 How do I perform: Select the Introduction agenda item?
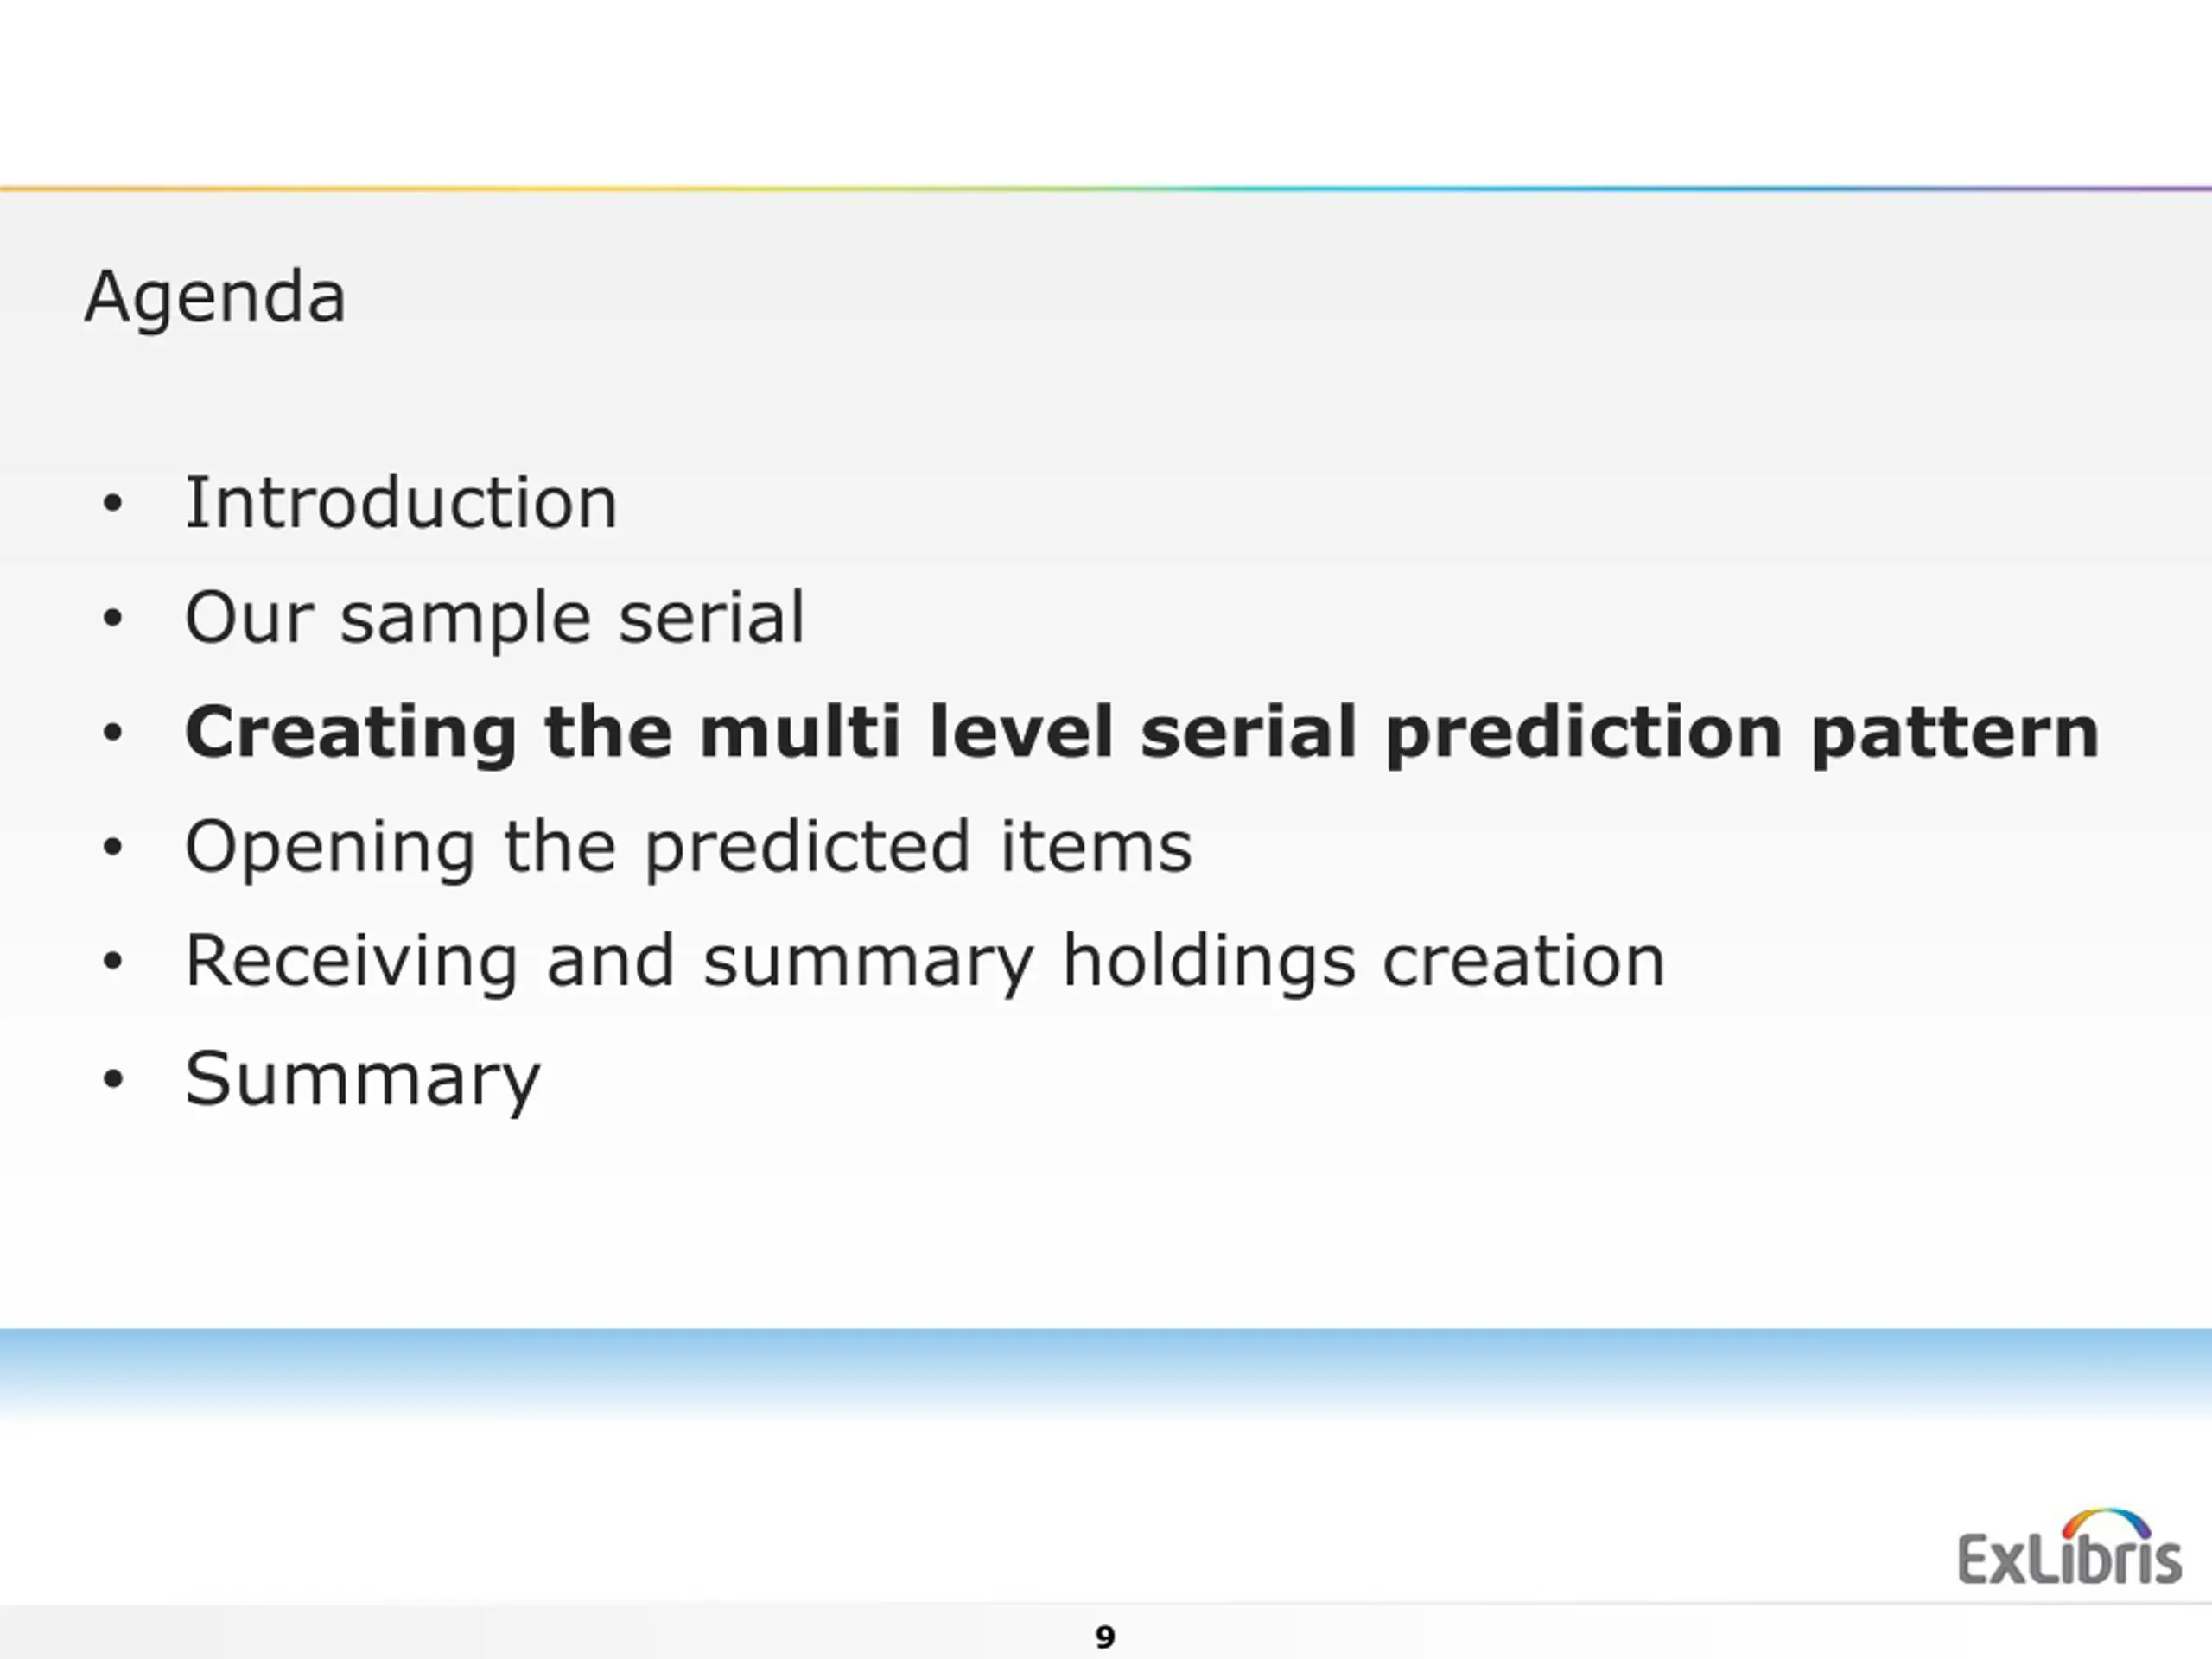click(x=401, y=502)
